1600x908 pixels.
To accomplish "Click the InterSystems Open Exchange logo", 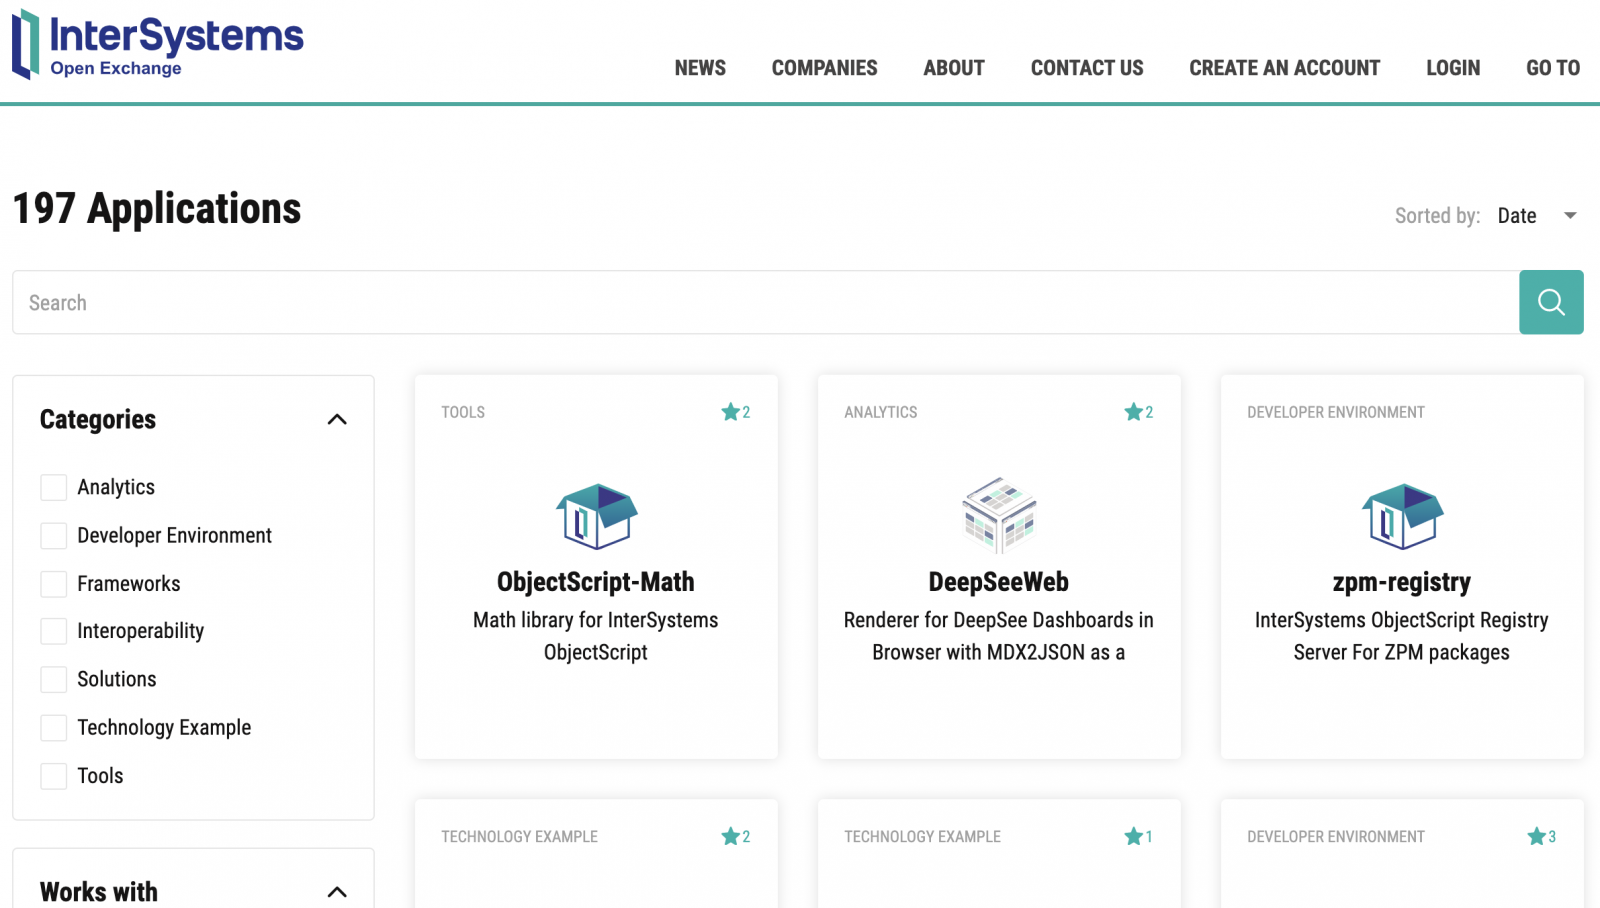I will click(157, 44).
